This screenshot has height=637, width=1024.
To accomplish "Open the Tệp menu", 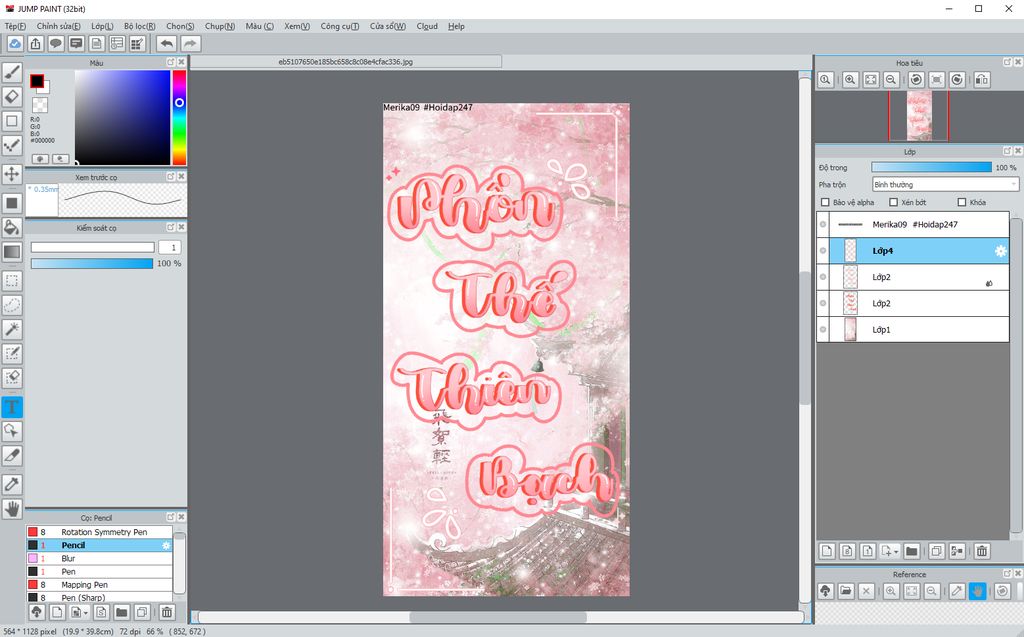I will click(x=15, y=26).
